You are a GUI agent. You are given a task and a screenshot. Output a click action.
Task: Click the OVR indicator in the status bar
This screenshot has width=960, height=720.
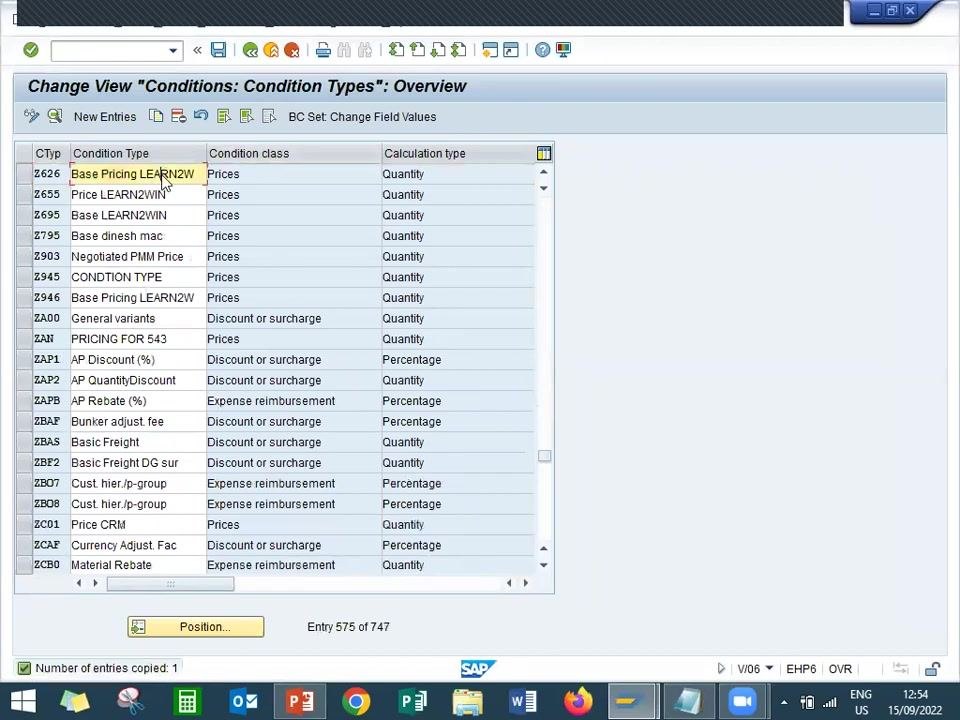point(840,669)
